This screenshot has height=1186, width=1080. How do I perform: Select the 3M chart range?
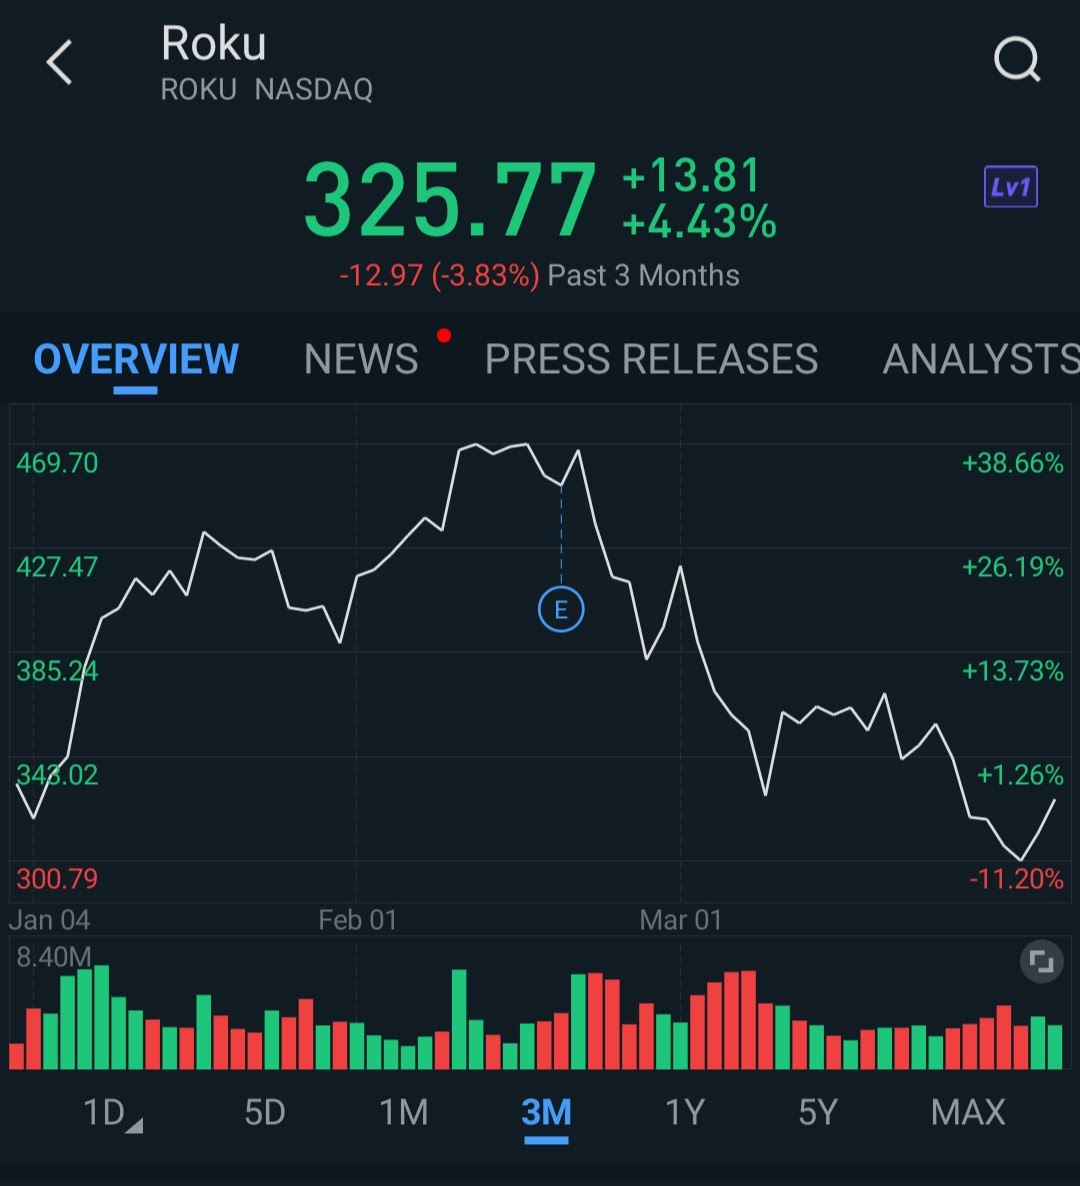point(546,1113)
